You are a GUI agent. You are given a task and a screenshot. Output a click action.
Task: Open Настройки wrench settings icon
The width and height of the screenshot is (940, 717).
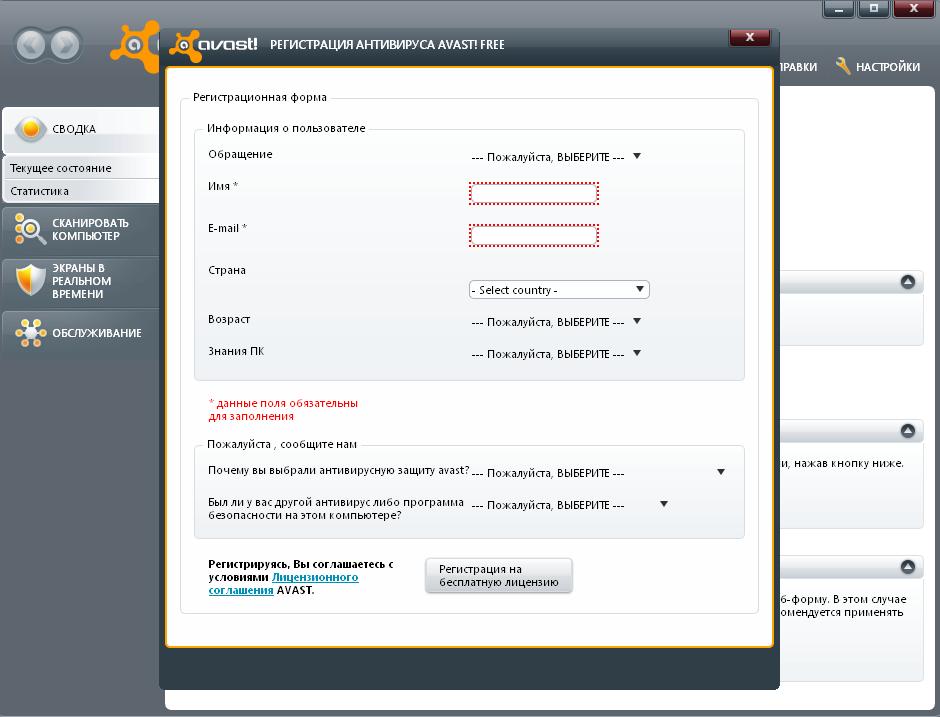pyautogui.click(x=843, y=67)
